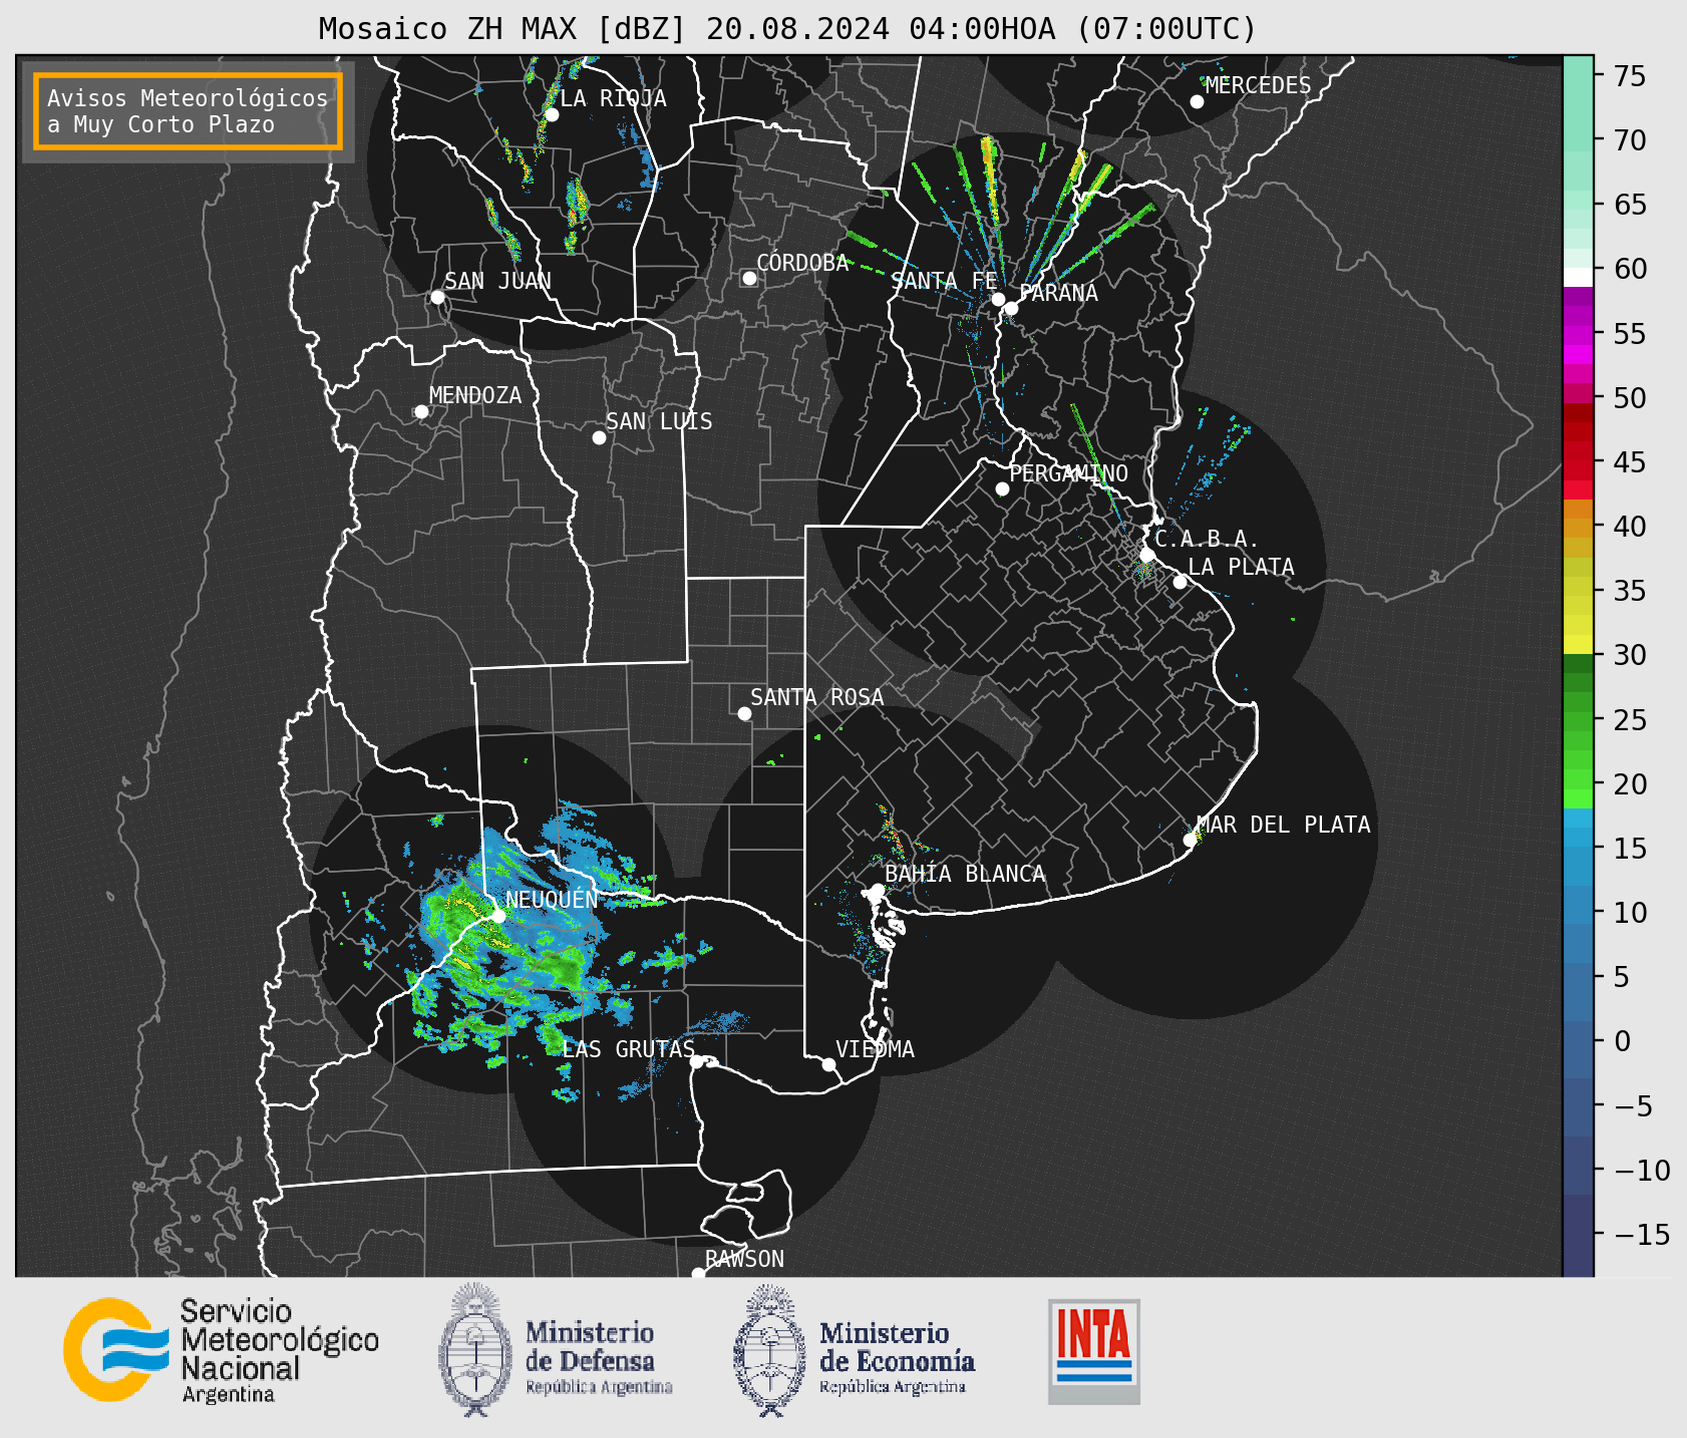Image resolution: width=1687 pixels, height=1438 pixels.
Task: Click the Ministerio de Economía emblem
Action: click(x=768, y=1351)
